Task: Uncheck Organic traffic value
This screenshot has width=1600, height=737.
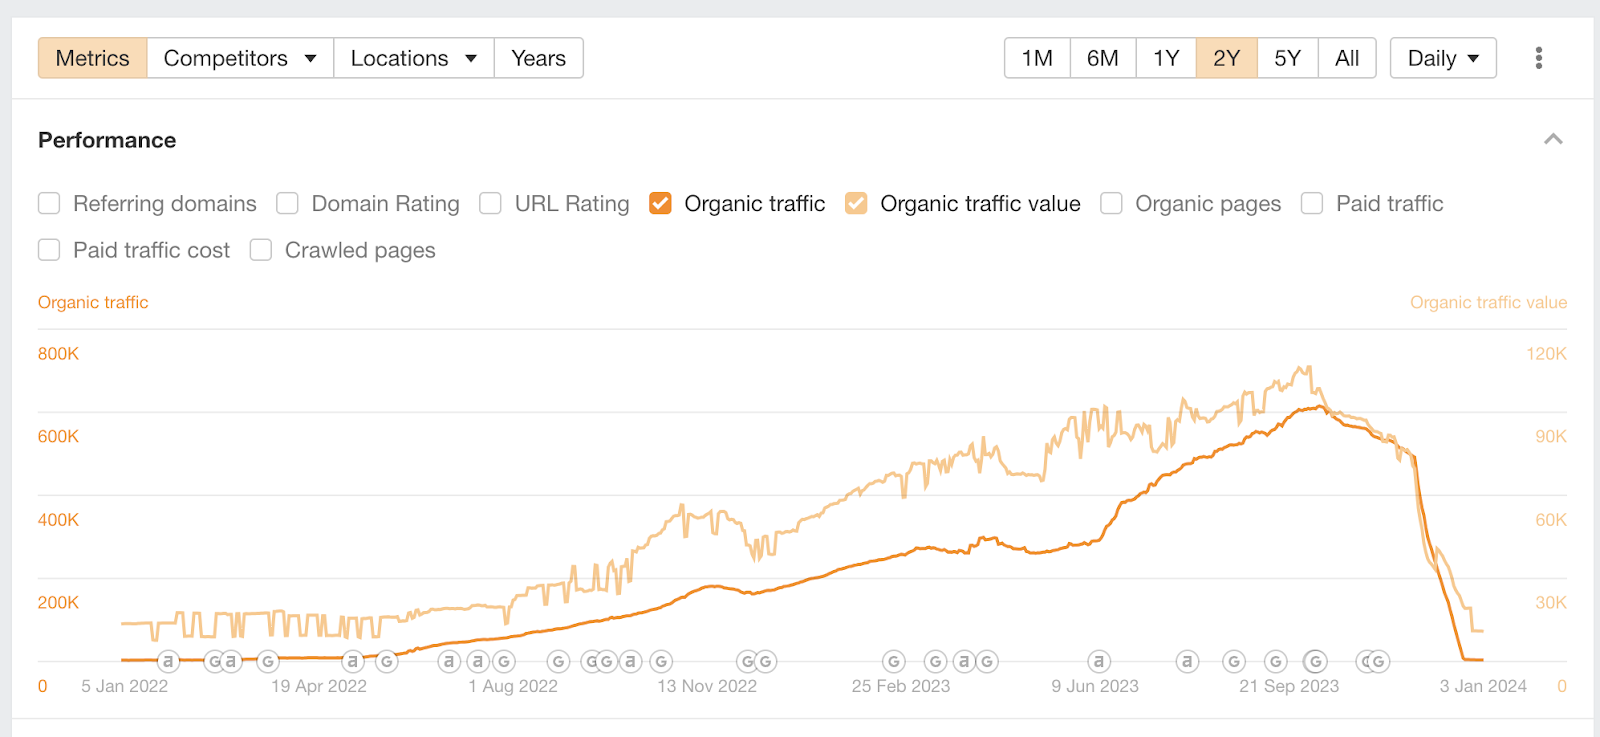Action: pyautogui.click(x=856, y=204)
